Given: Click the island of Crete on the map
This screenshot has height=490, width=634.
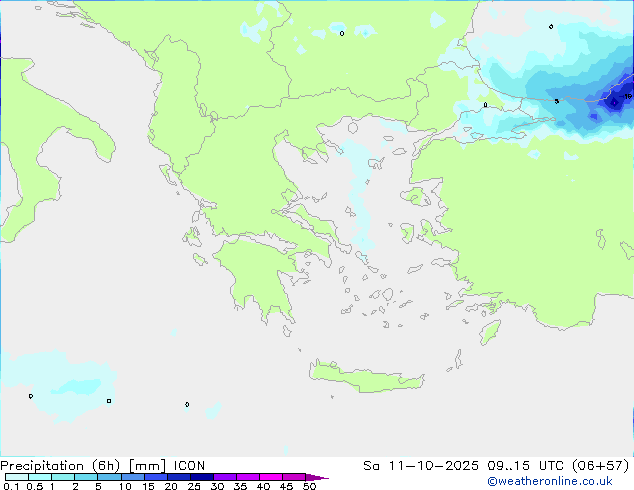Looking at the screenshot, I should coord(366,377).
